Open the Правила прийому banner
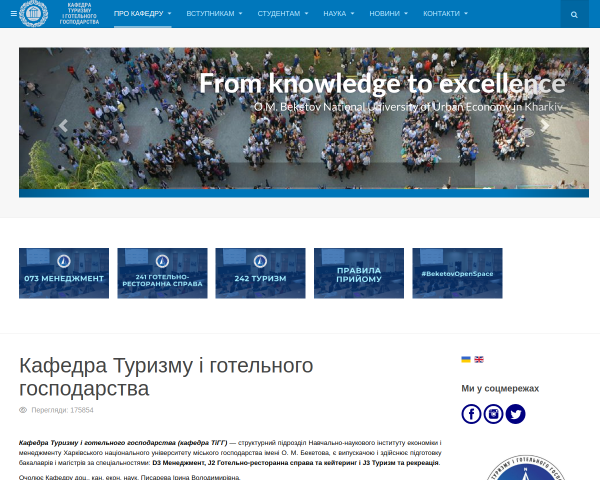Screen dimensions: 600x480 [x=359, y=273]
